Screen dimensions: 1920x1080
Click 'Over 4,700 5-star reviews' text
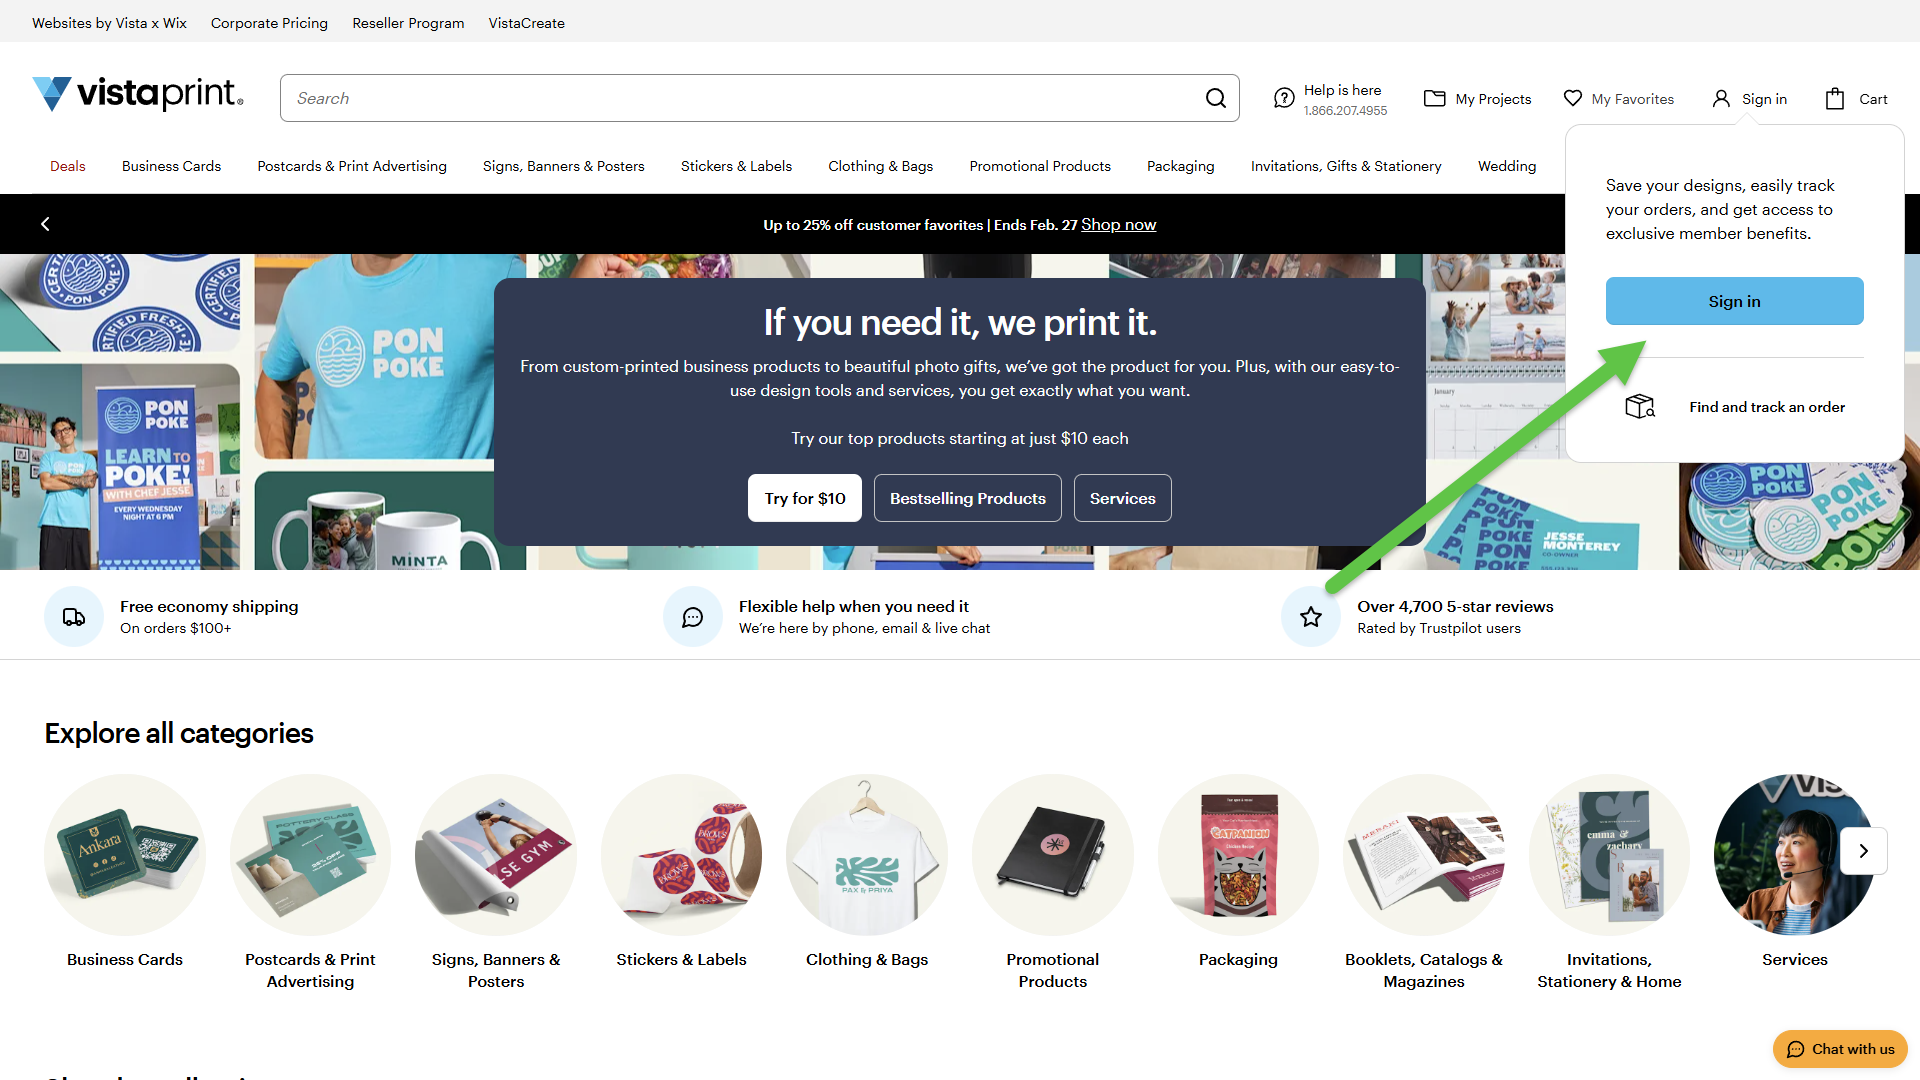pyautogui.click(x=1455, y=606)
